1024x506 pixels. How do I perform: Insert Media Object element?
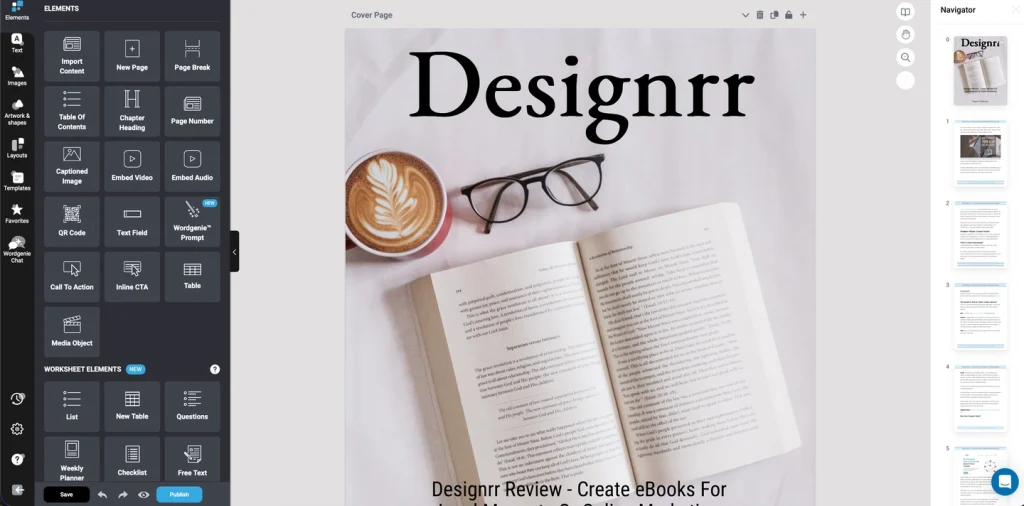point(72,332)
